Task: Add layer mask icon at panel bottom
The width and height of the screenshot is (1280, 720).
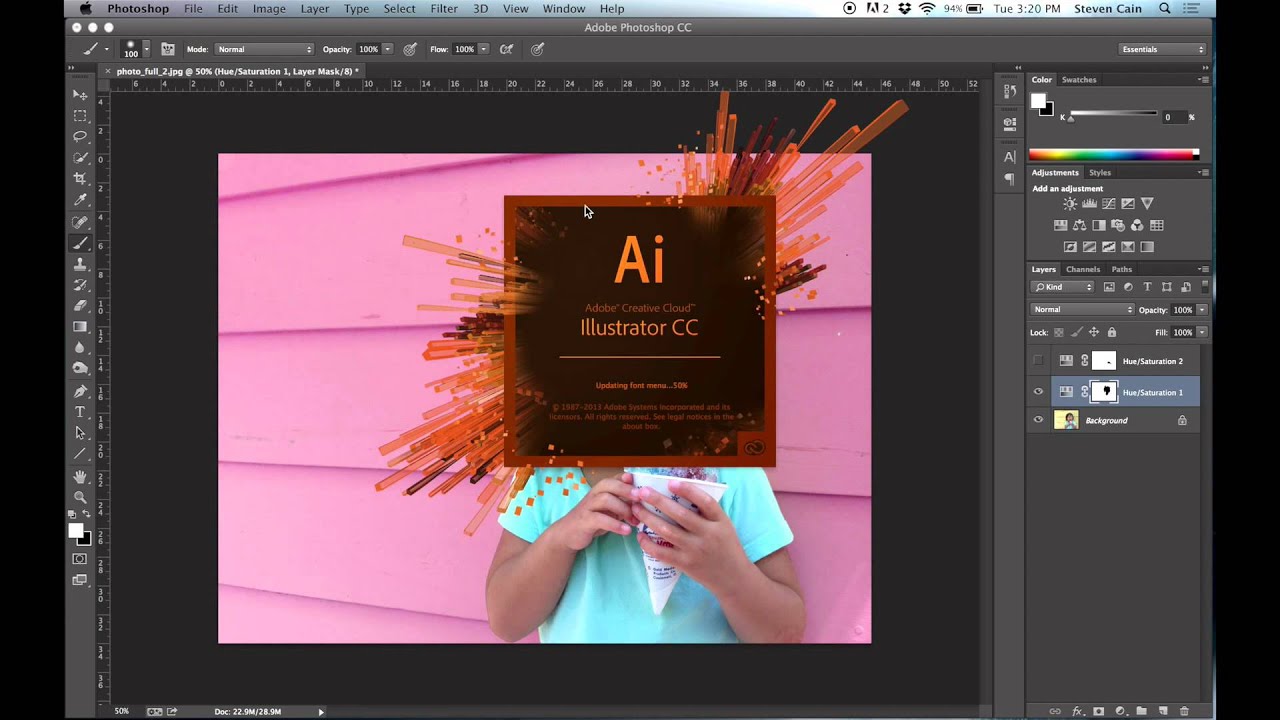Action: click(1098, 711)
